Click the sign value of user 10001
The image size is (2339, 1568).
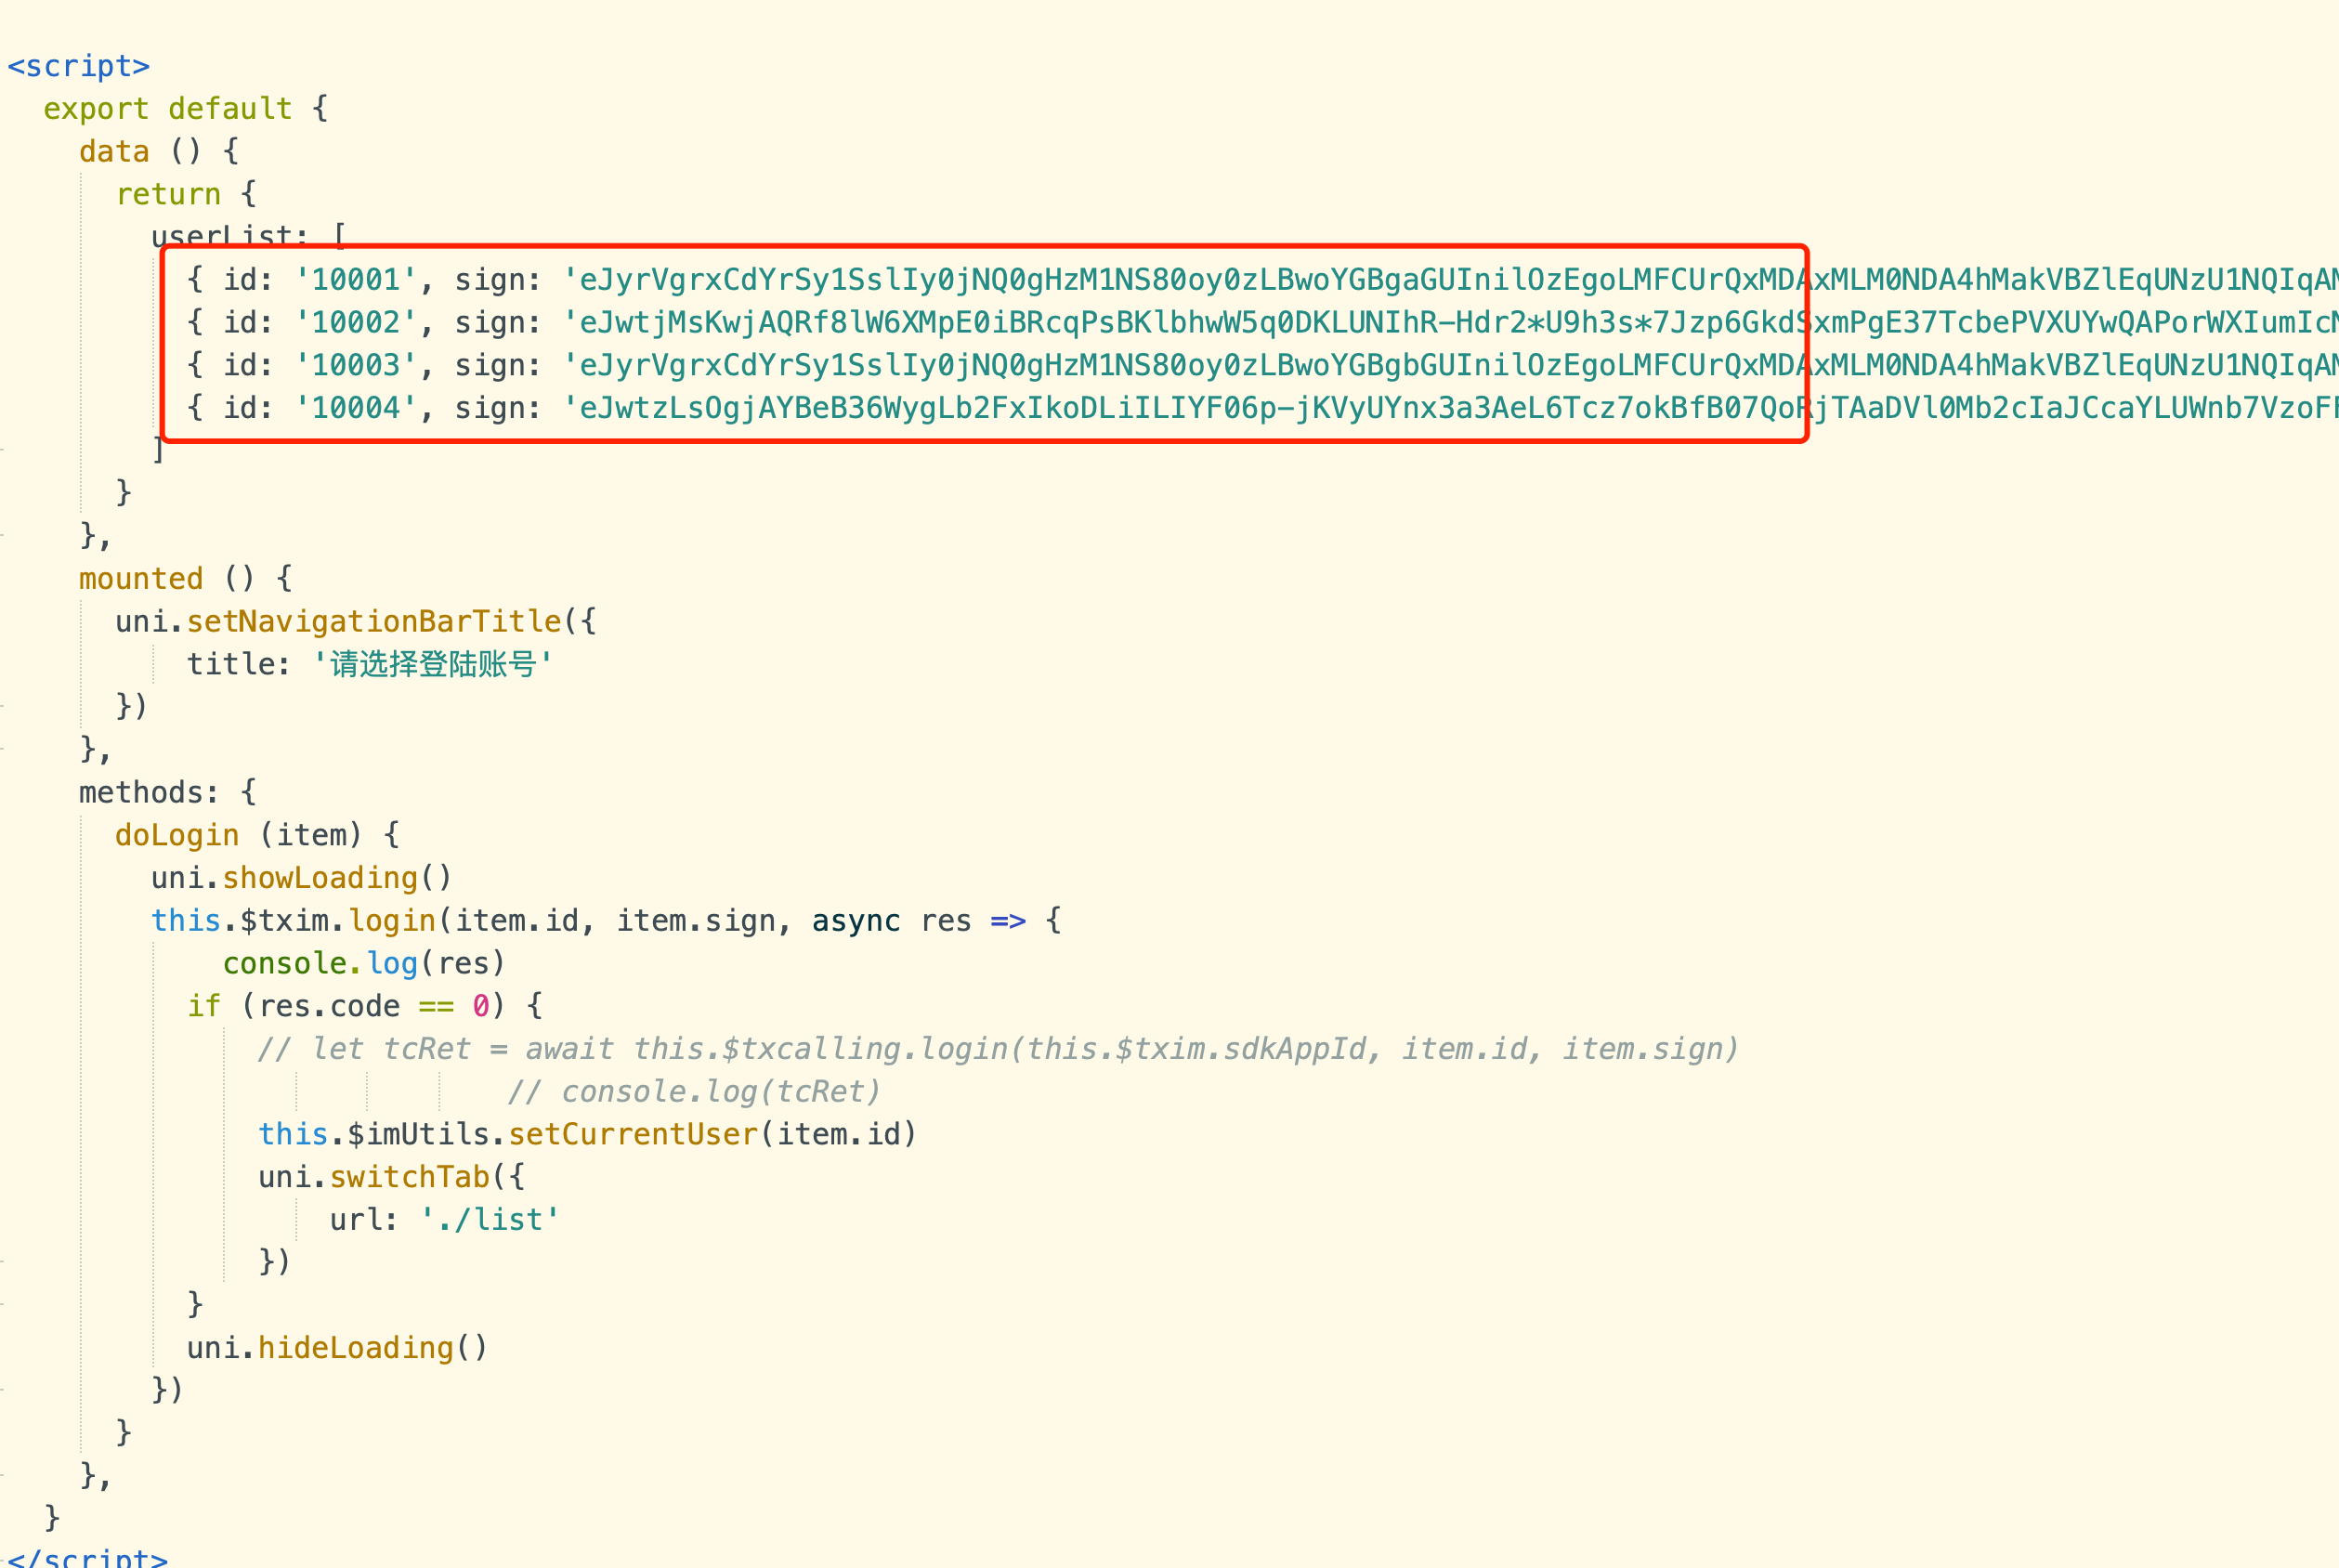click(1451, 280)
